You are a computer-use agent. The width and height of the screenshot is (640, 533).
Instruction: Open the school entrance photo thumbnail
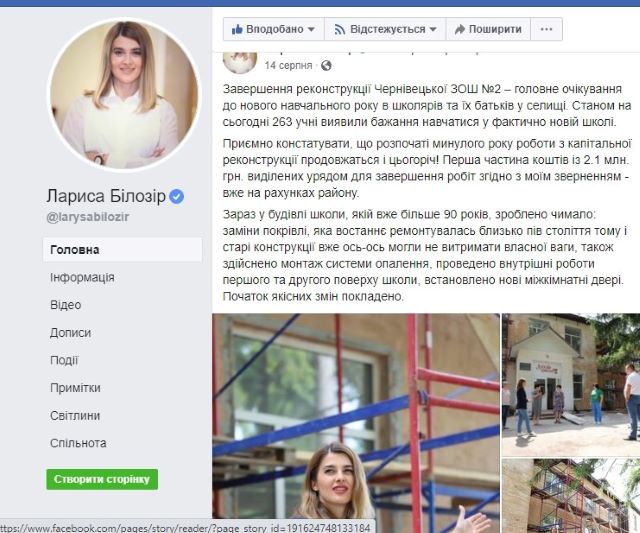click(x=571, y=385)
